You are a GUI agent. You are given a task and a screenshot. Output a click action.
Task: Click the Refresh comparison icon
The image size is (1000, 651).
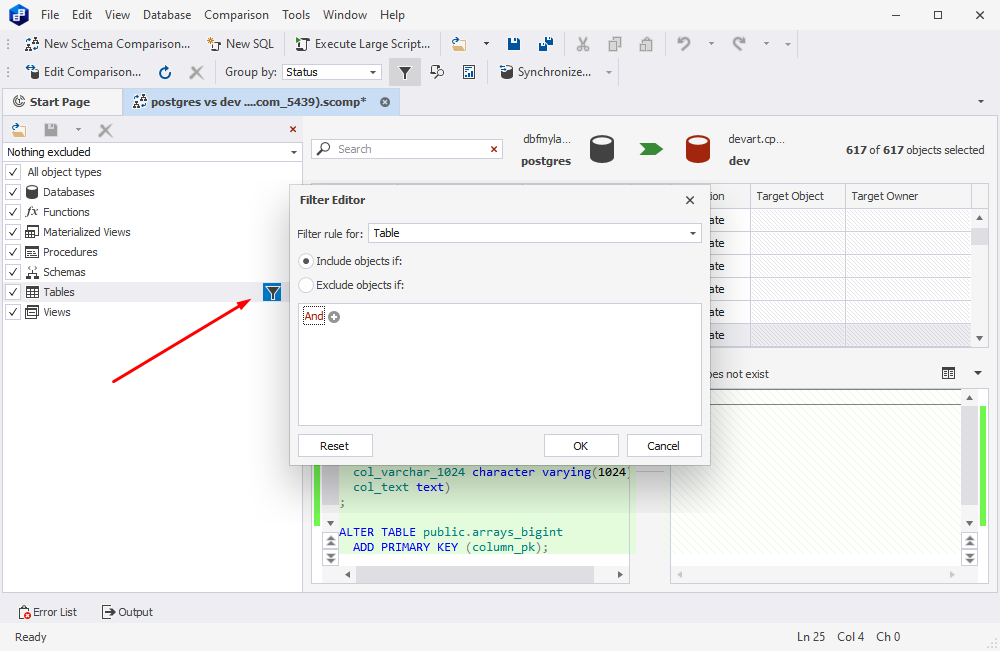click(x=165, y=72)
